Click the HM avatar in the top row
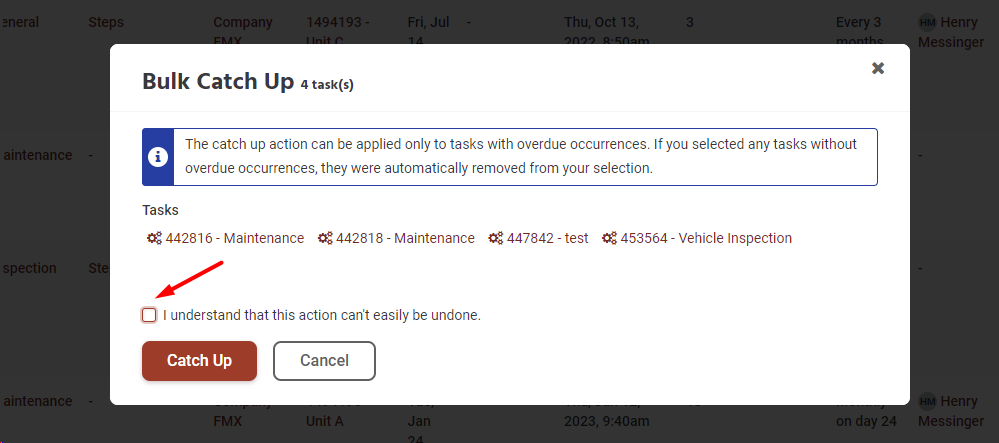The width and height of the screenshot is (999, 443). [927, 22]
